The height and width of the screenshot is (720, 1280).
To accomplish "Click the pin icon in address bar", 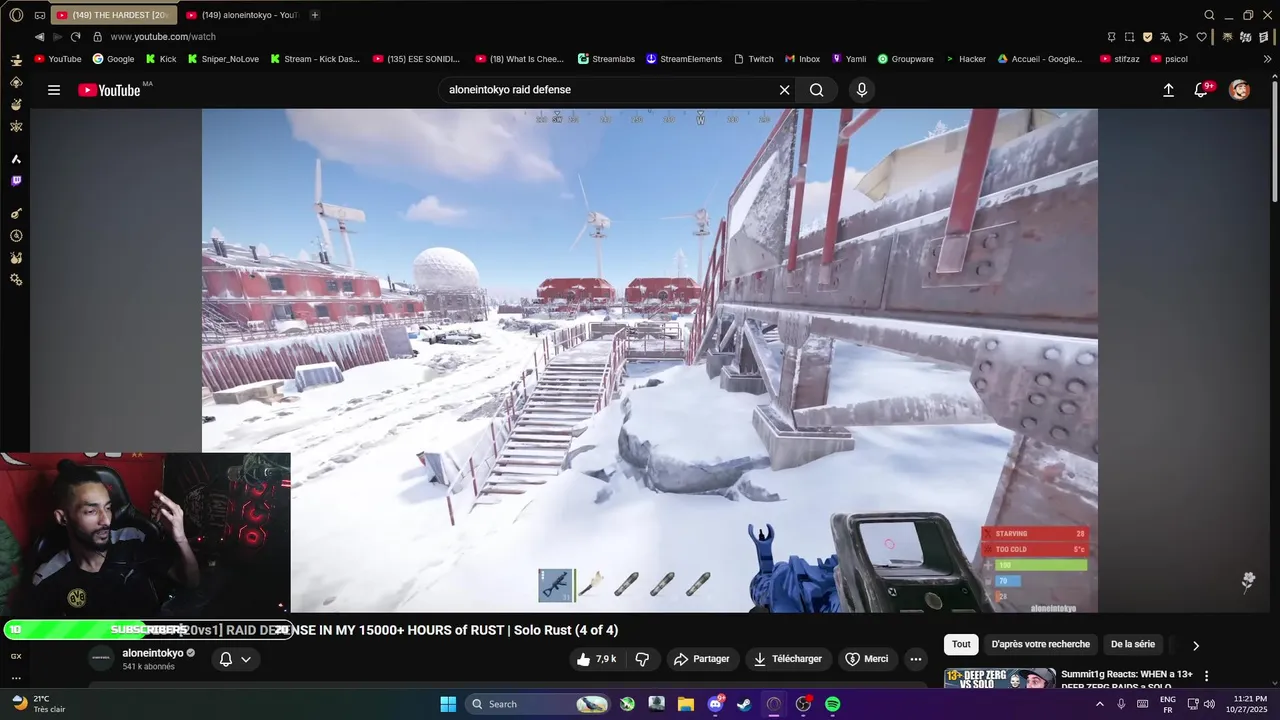I will 1111,37.
